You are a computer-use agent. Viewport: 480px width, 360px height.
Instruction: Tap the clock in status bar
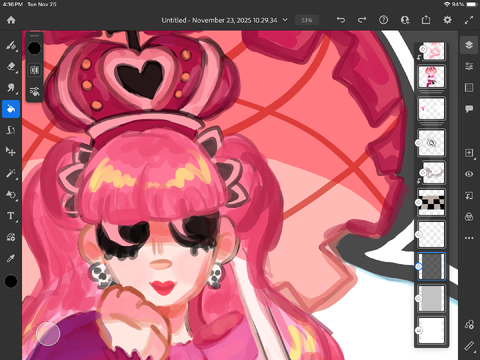click(12, 4)
